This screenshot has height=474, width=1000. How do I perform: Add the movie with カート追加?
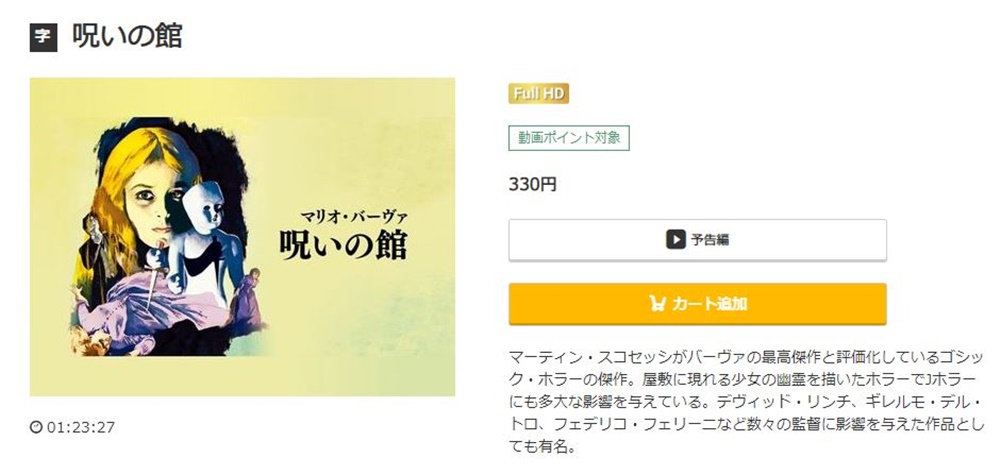coord(697,304)
